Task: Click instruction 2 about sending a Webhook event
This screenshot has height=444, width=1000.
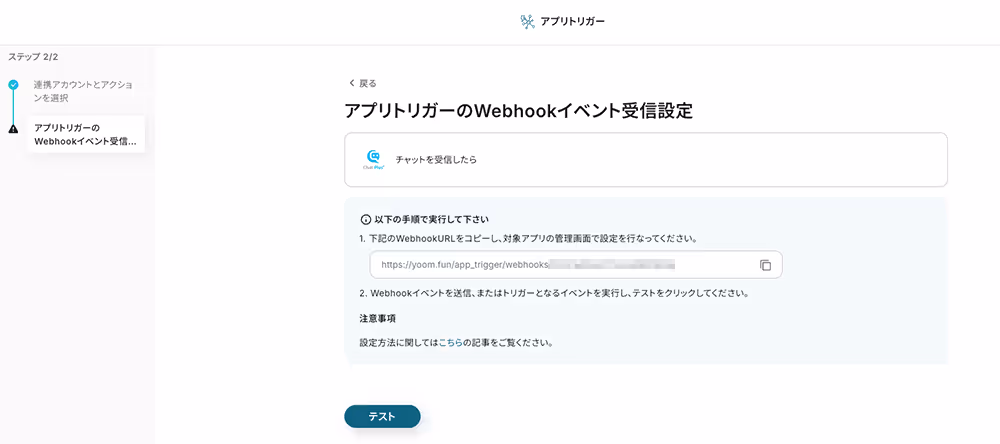Action: pos(554,294)
